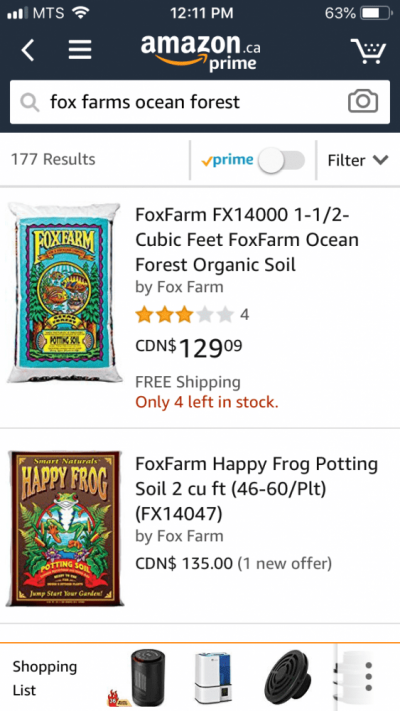Screen dimensions: 400x711
Task: Toggle the Prime filter switch
Action: click(x=281, y=161)
